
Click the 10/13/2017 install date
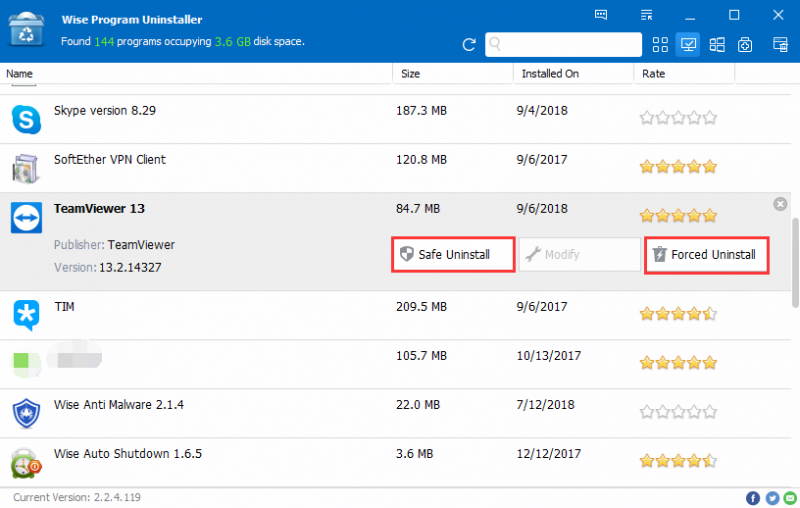coord(548,355)
